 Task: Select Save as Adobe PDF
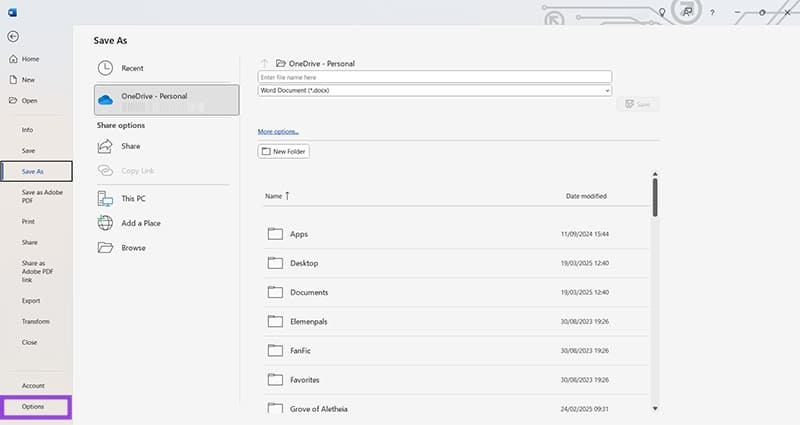coord(35,198)
